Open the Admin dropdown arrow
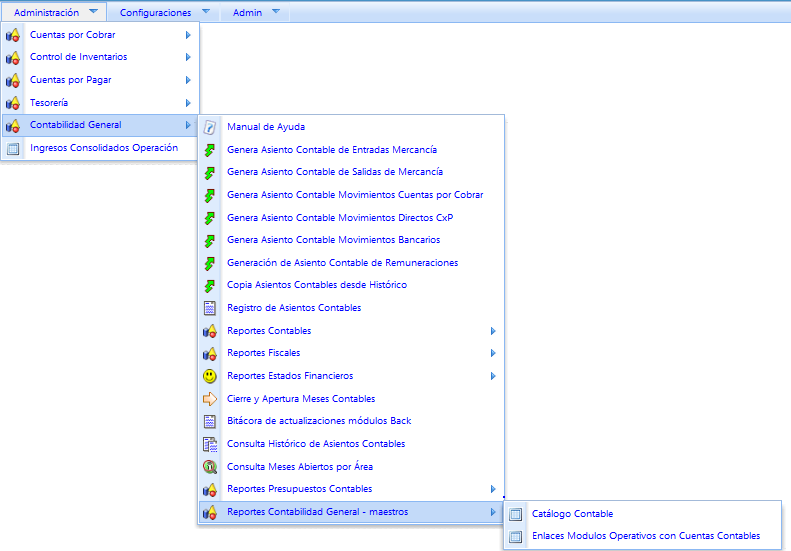The width and height of the screenshot is (791, 551). tap(275, 11)
